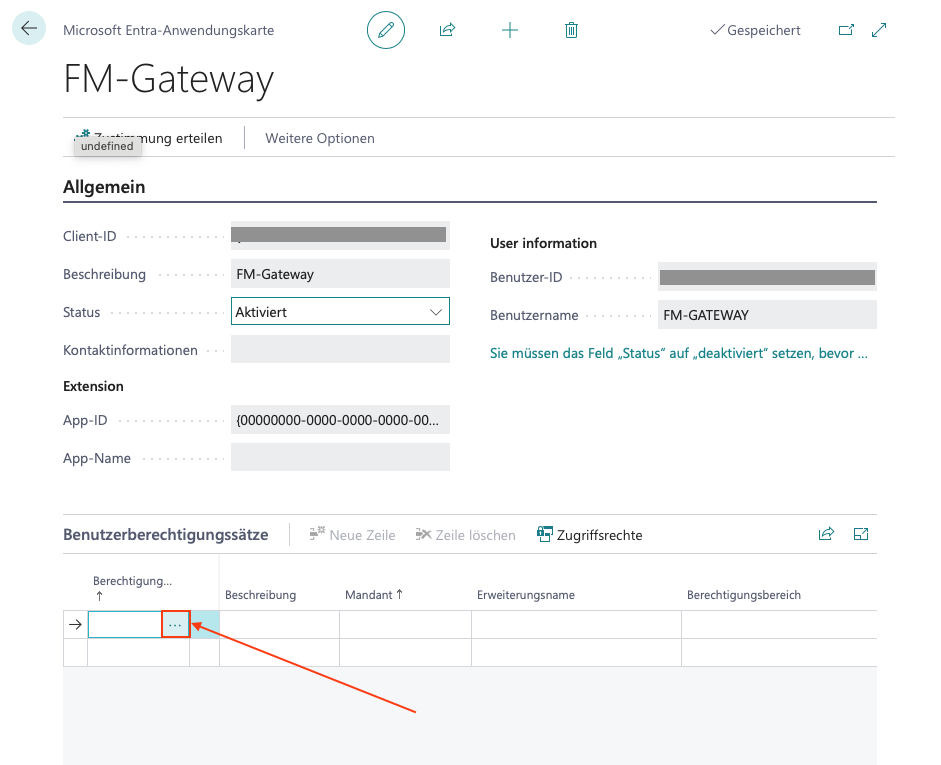Create new entry with plus icon

510,30
